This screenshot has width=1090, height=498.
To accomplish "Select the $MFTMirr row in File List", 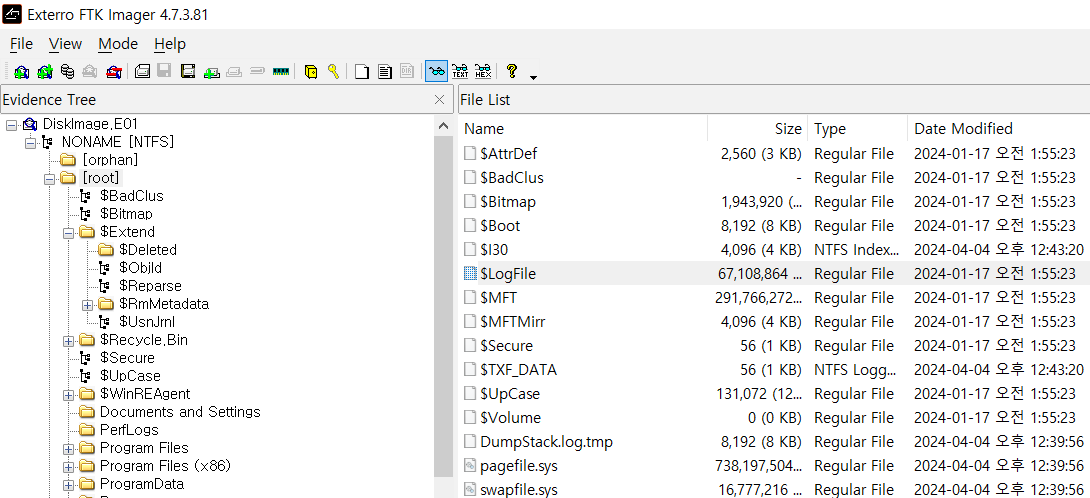I will [x=774, y=322].
